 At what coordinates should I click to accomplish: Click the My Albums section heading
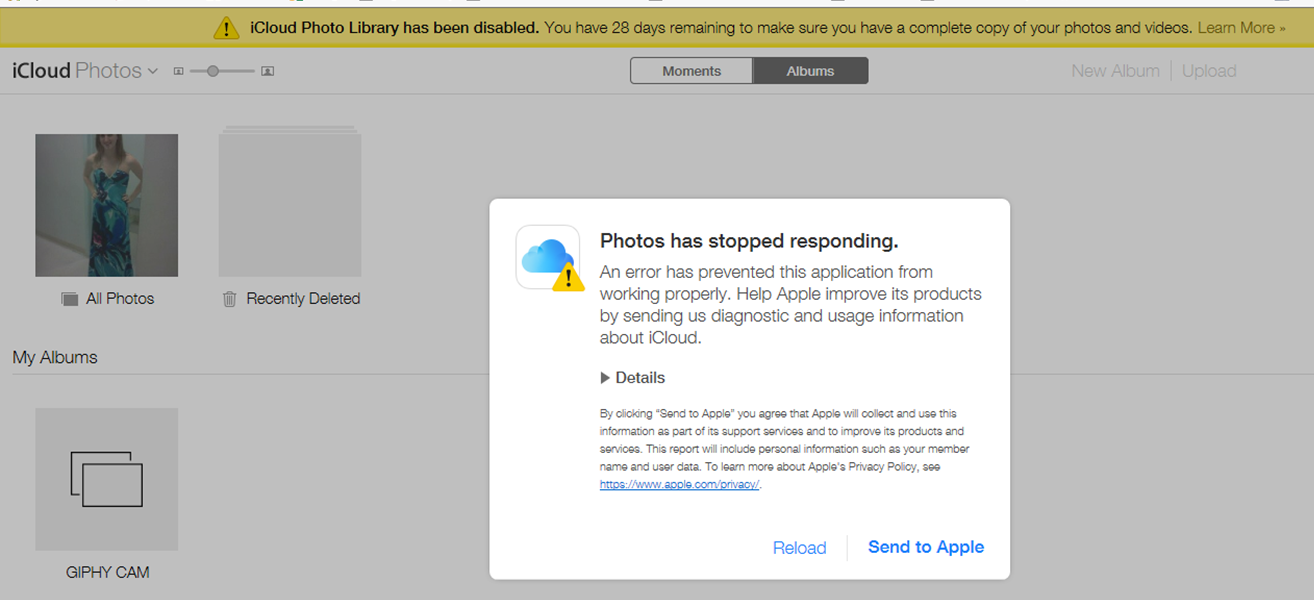click(x=55, y=357)
